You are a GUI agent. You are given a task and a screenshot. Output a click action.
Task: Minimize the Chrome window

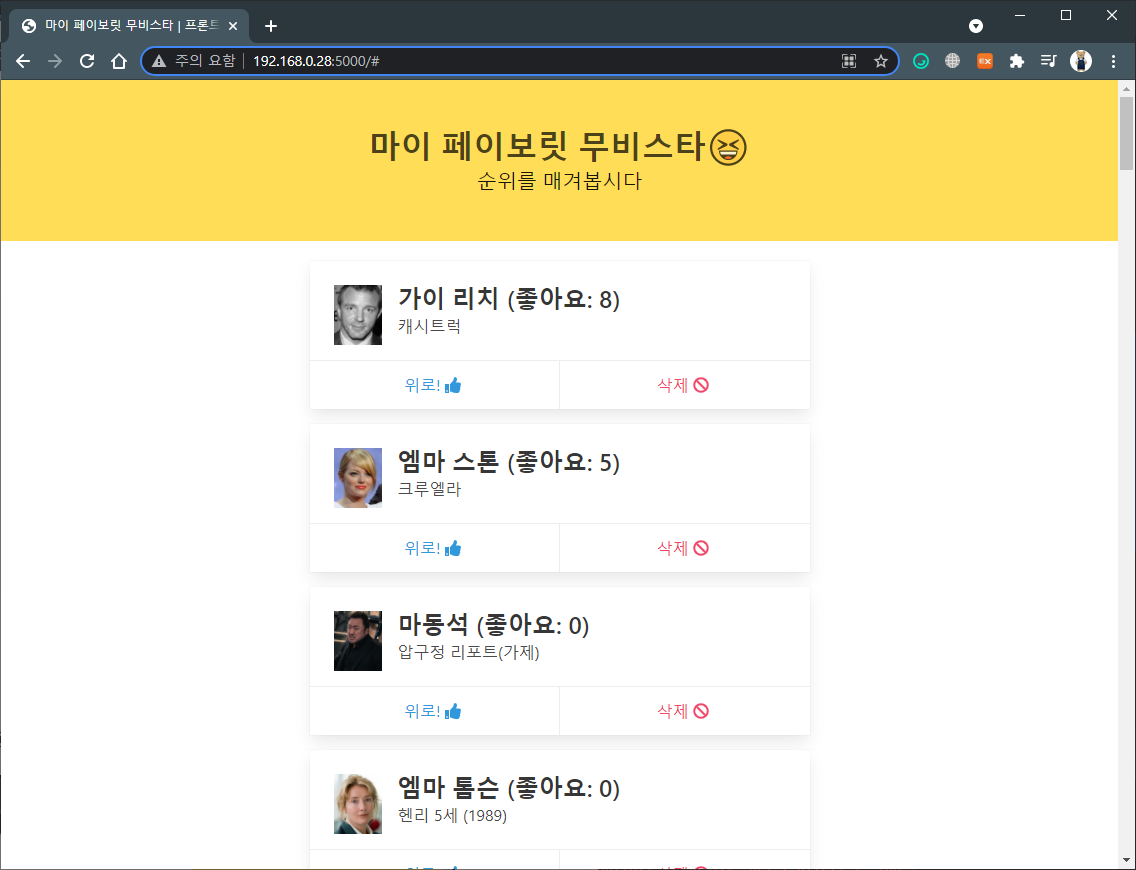click(1020, 15)
